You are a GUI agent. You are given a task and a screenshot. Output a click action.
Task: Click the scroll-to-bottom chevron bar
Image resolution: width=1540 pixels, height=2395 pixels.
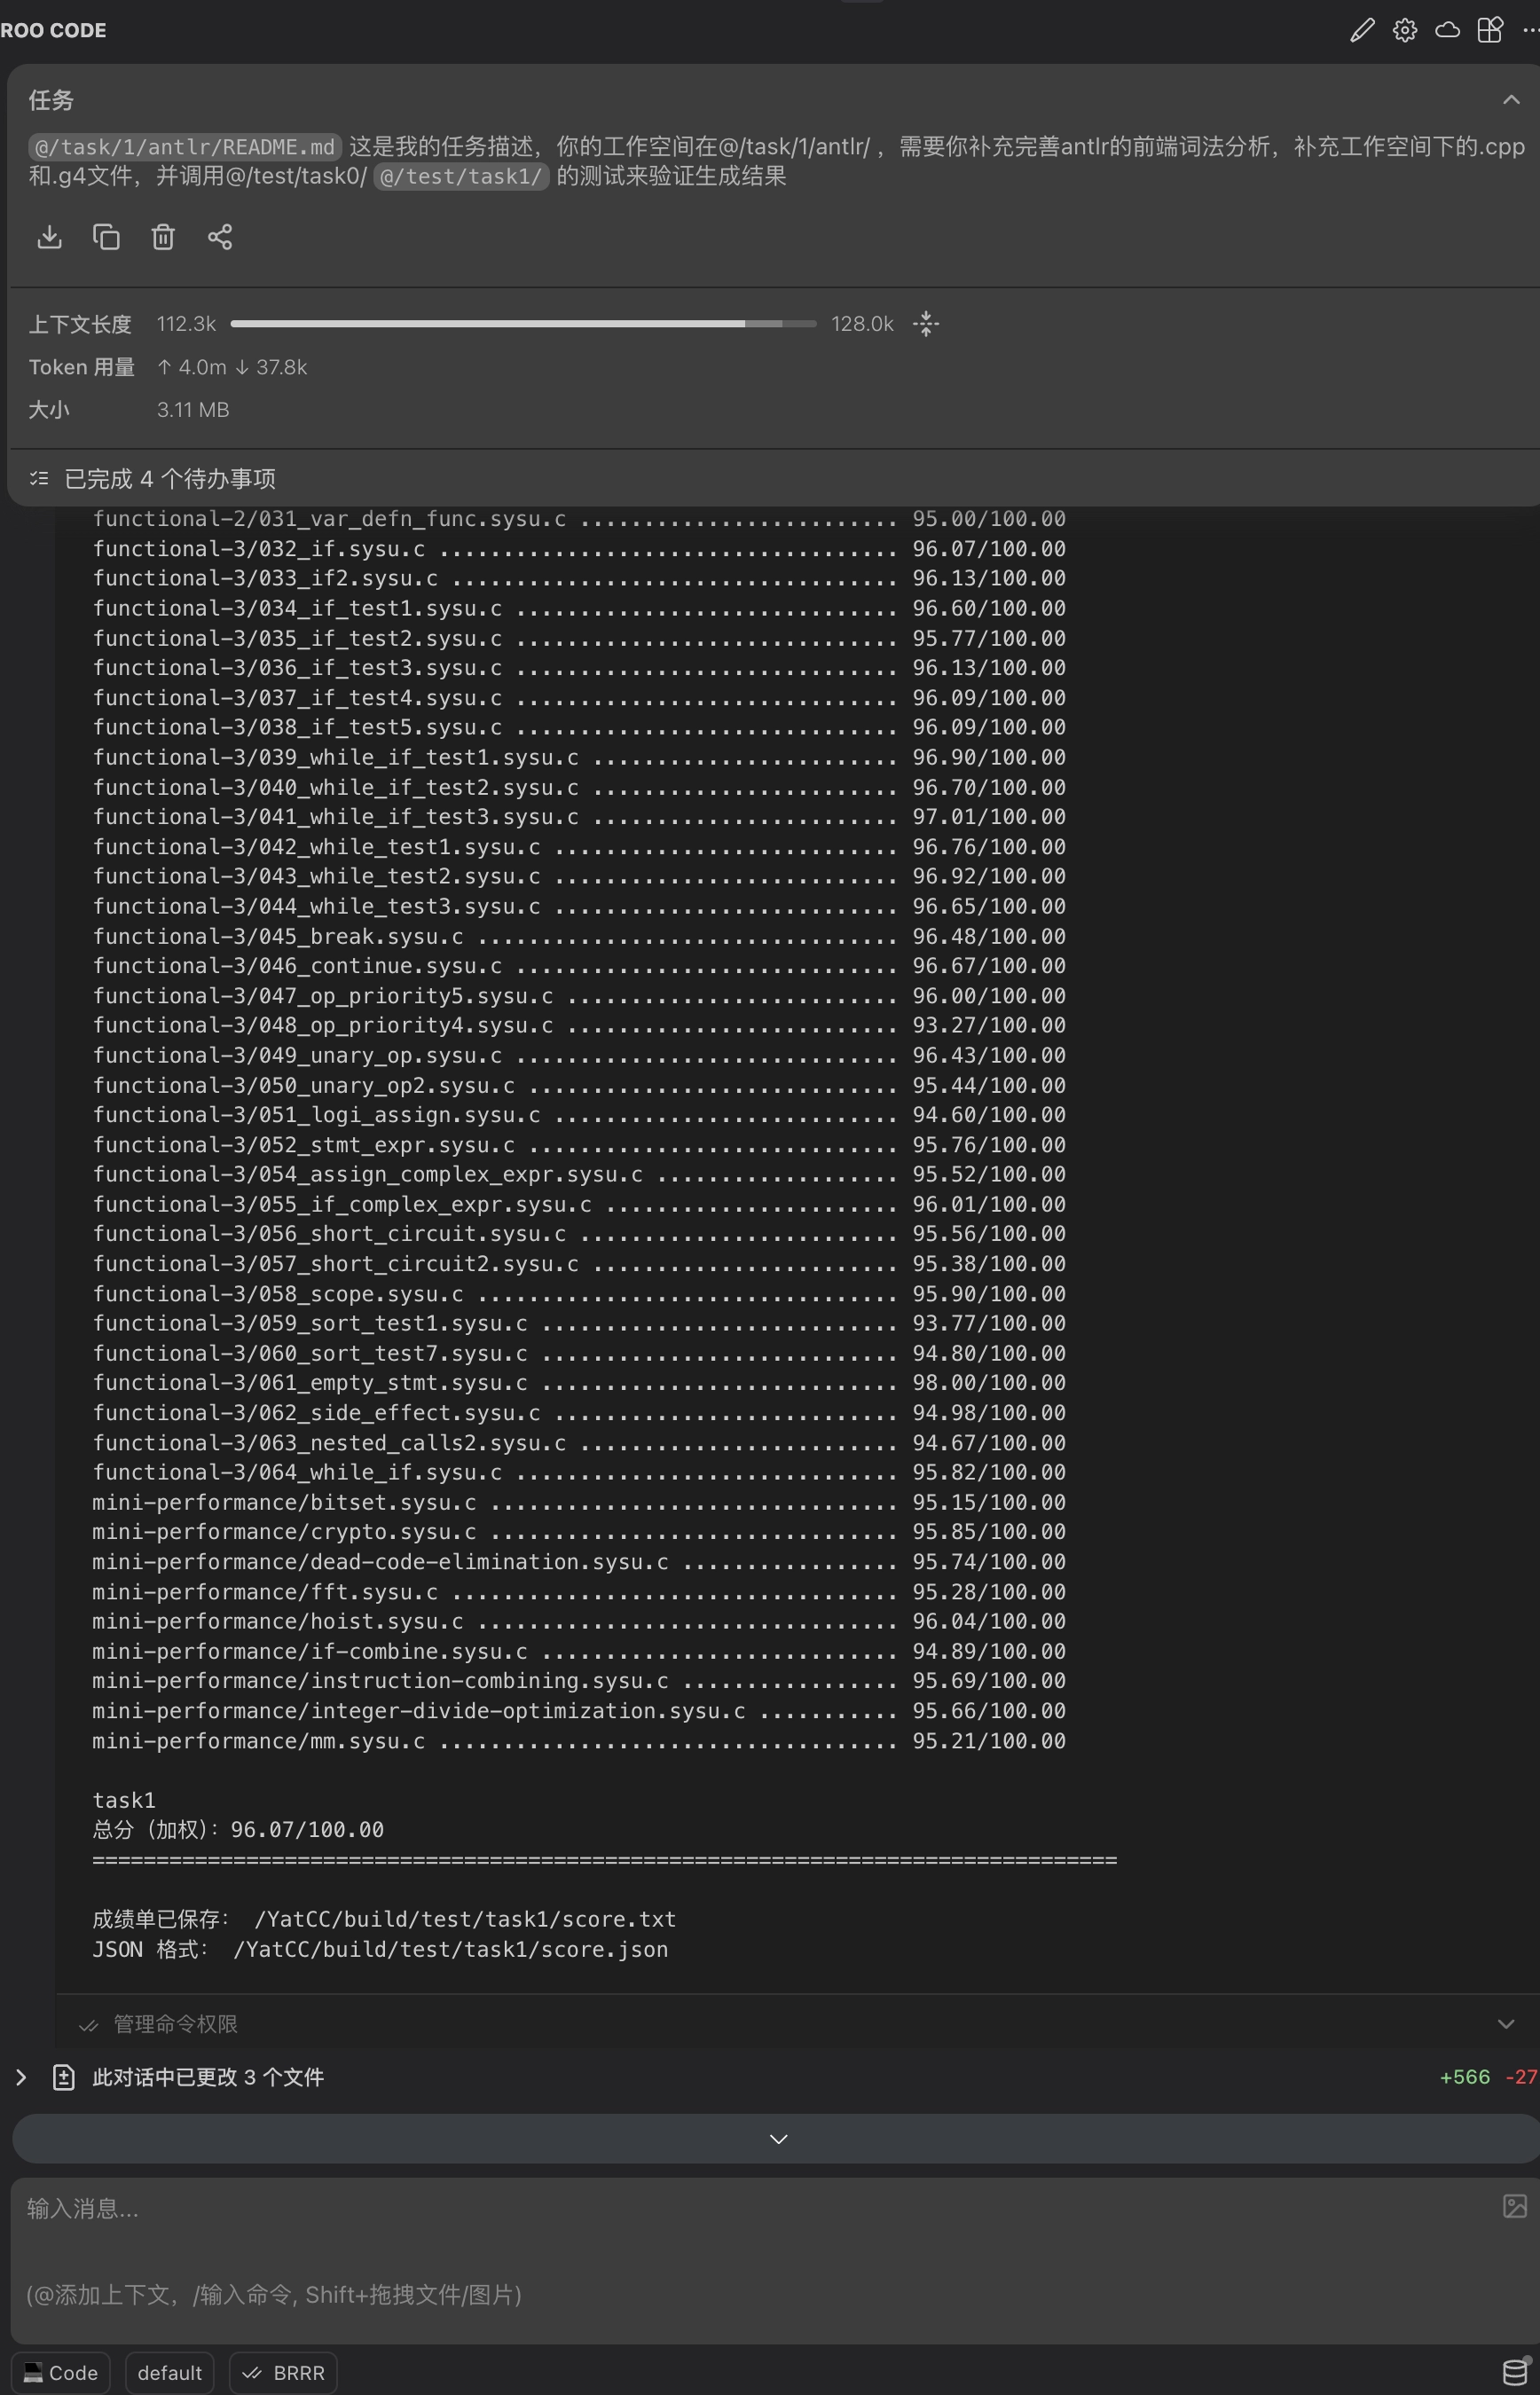[778, 2139]
